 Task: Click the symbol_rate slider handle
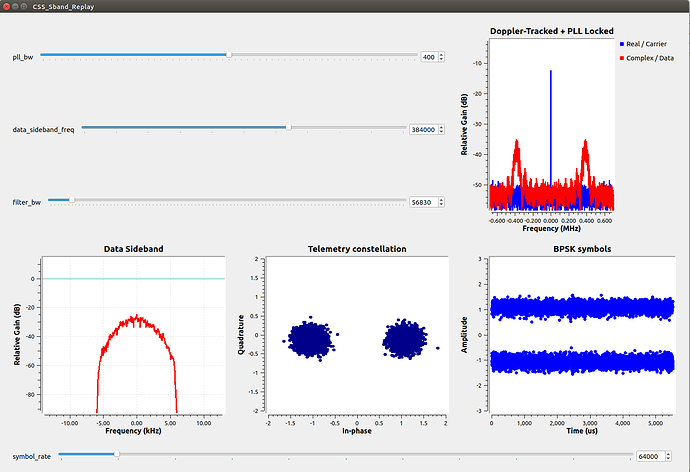[x=117, y=455]
